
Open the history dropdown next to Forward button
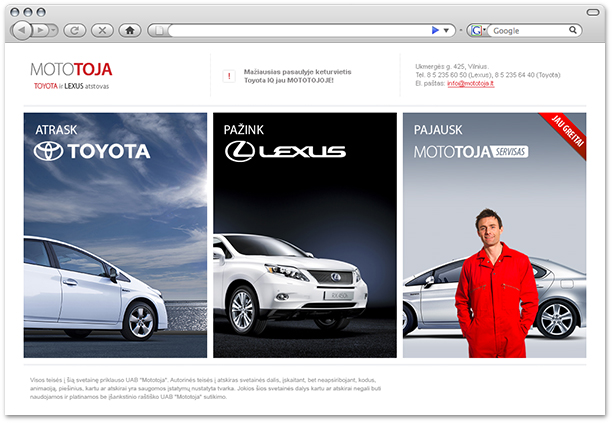53,30
